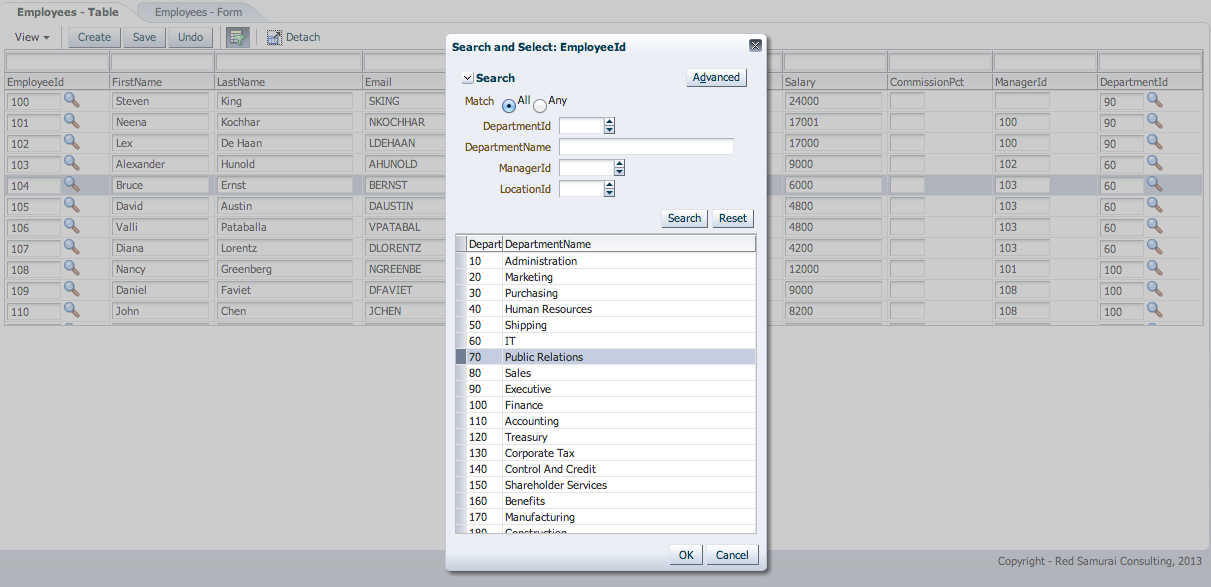Switch to the Employees - Form tab
The image size is (1211, 587).
pyautogui.click(x=197, y=13)
